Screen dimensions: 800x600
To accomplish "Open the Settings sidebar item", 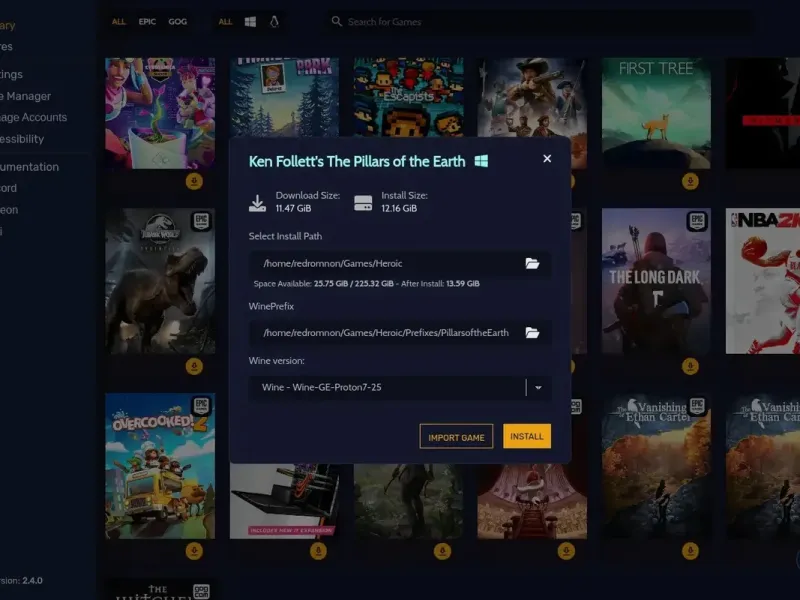I will click(x=11, y=74).
